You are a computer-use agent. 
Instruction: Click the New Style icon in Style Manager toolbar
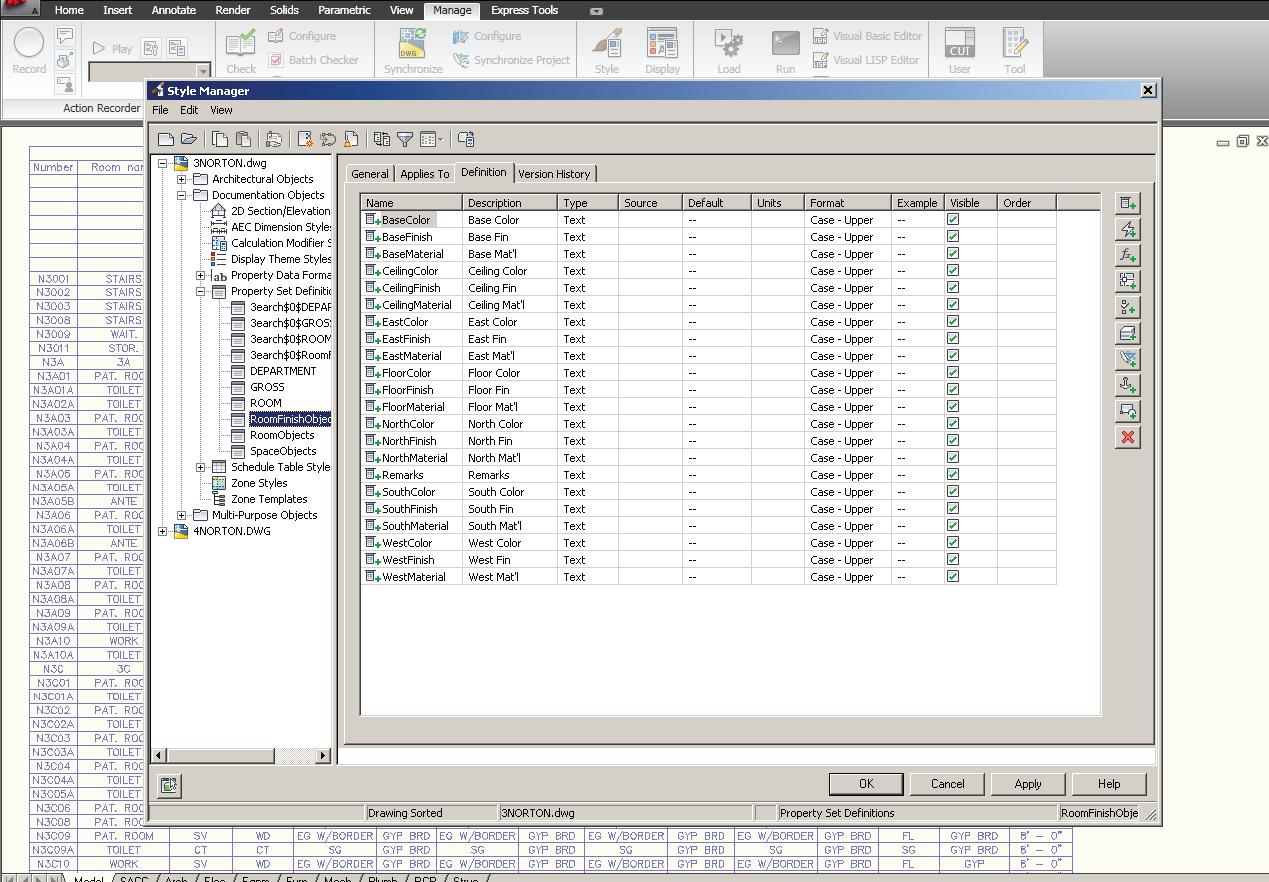coord(305,139)
